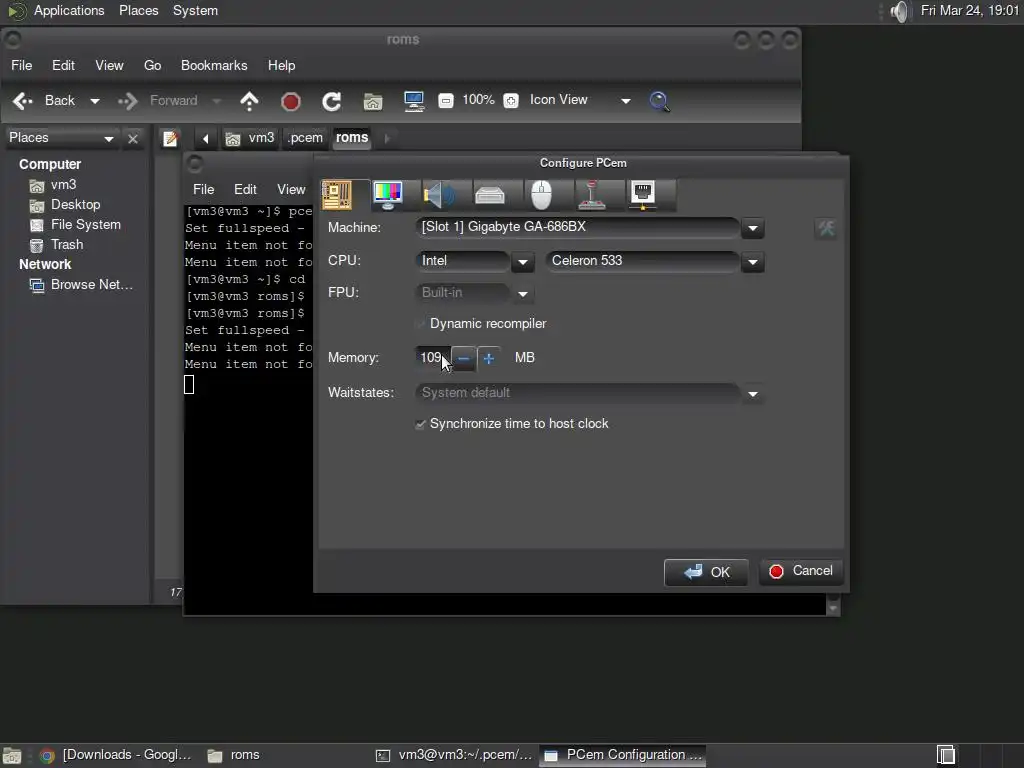This screenshot has height=768, width=1024.
Task: Open vm3 in the Places sidebar
Action: click(x=53, y=185)
